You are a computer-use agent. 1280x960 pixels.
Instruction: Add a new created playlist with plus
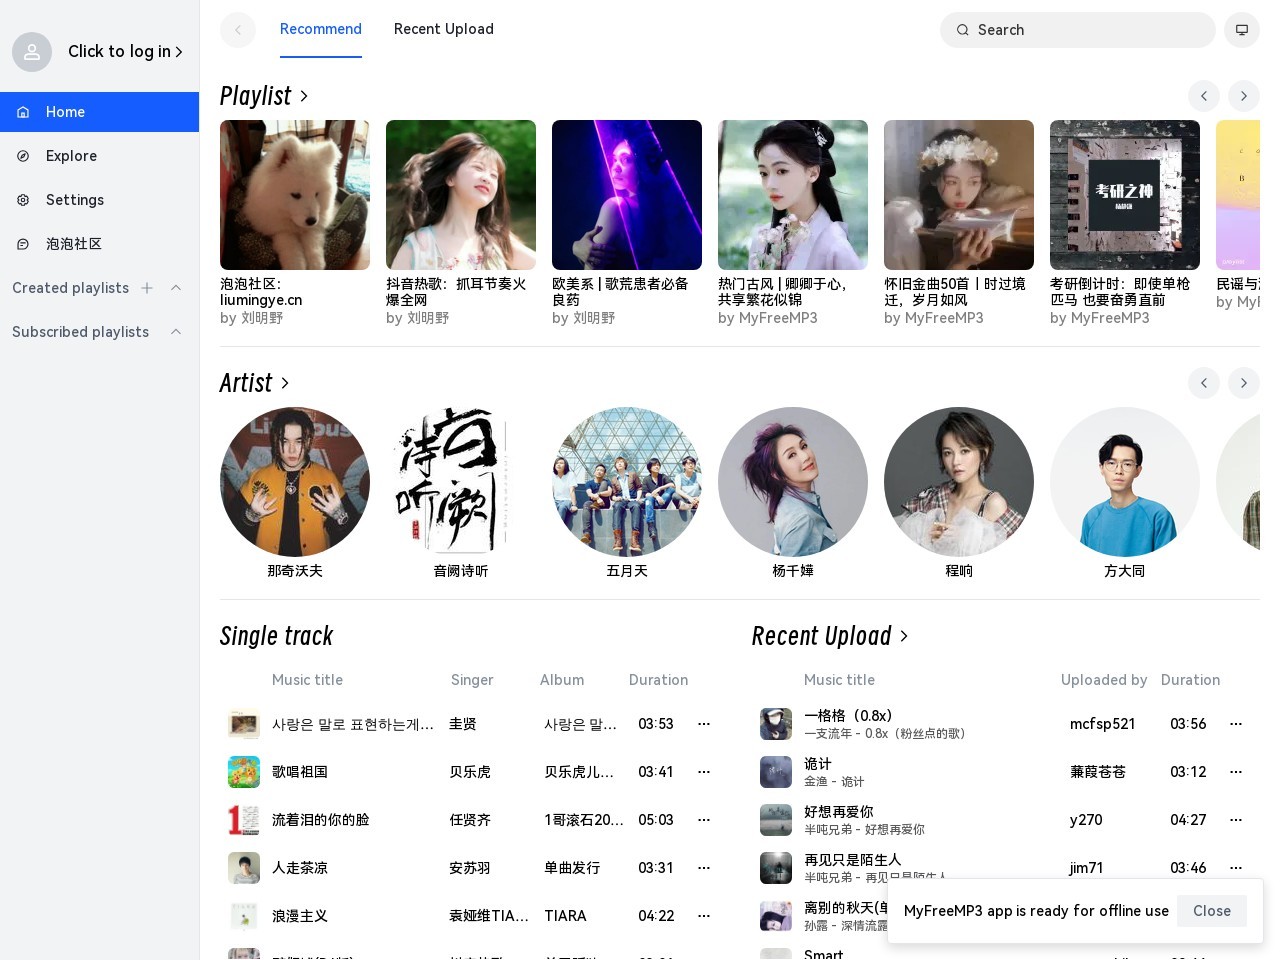(x=147, y=288)
